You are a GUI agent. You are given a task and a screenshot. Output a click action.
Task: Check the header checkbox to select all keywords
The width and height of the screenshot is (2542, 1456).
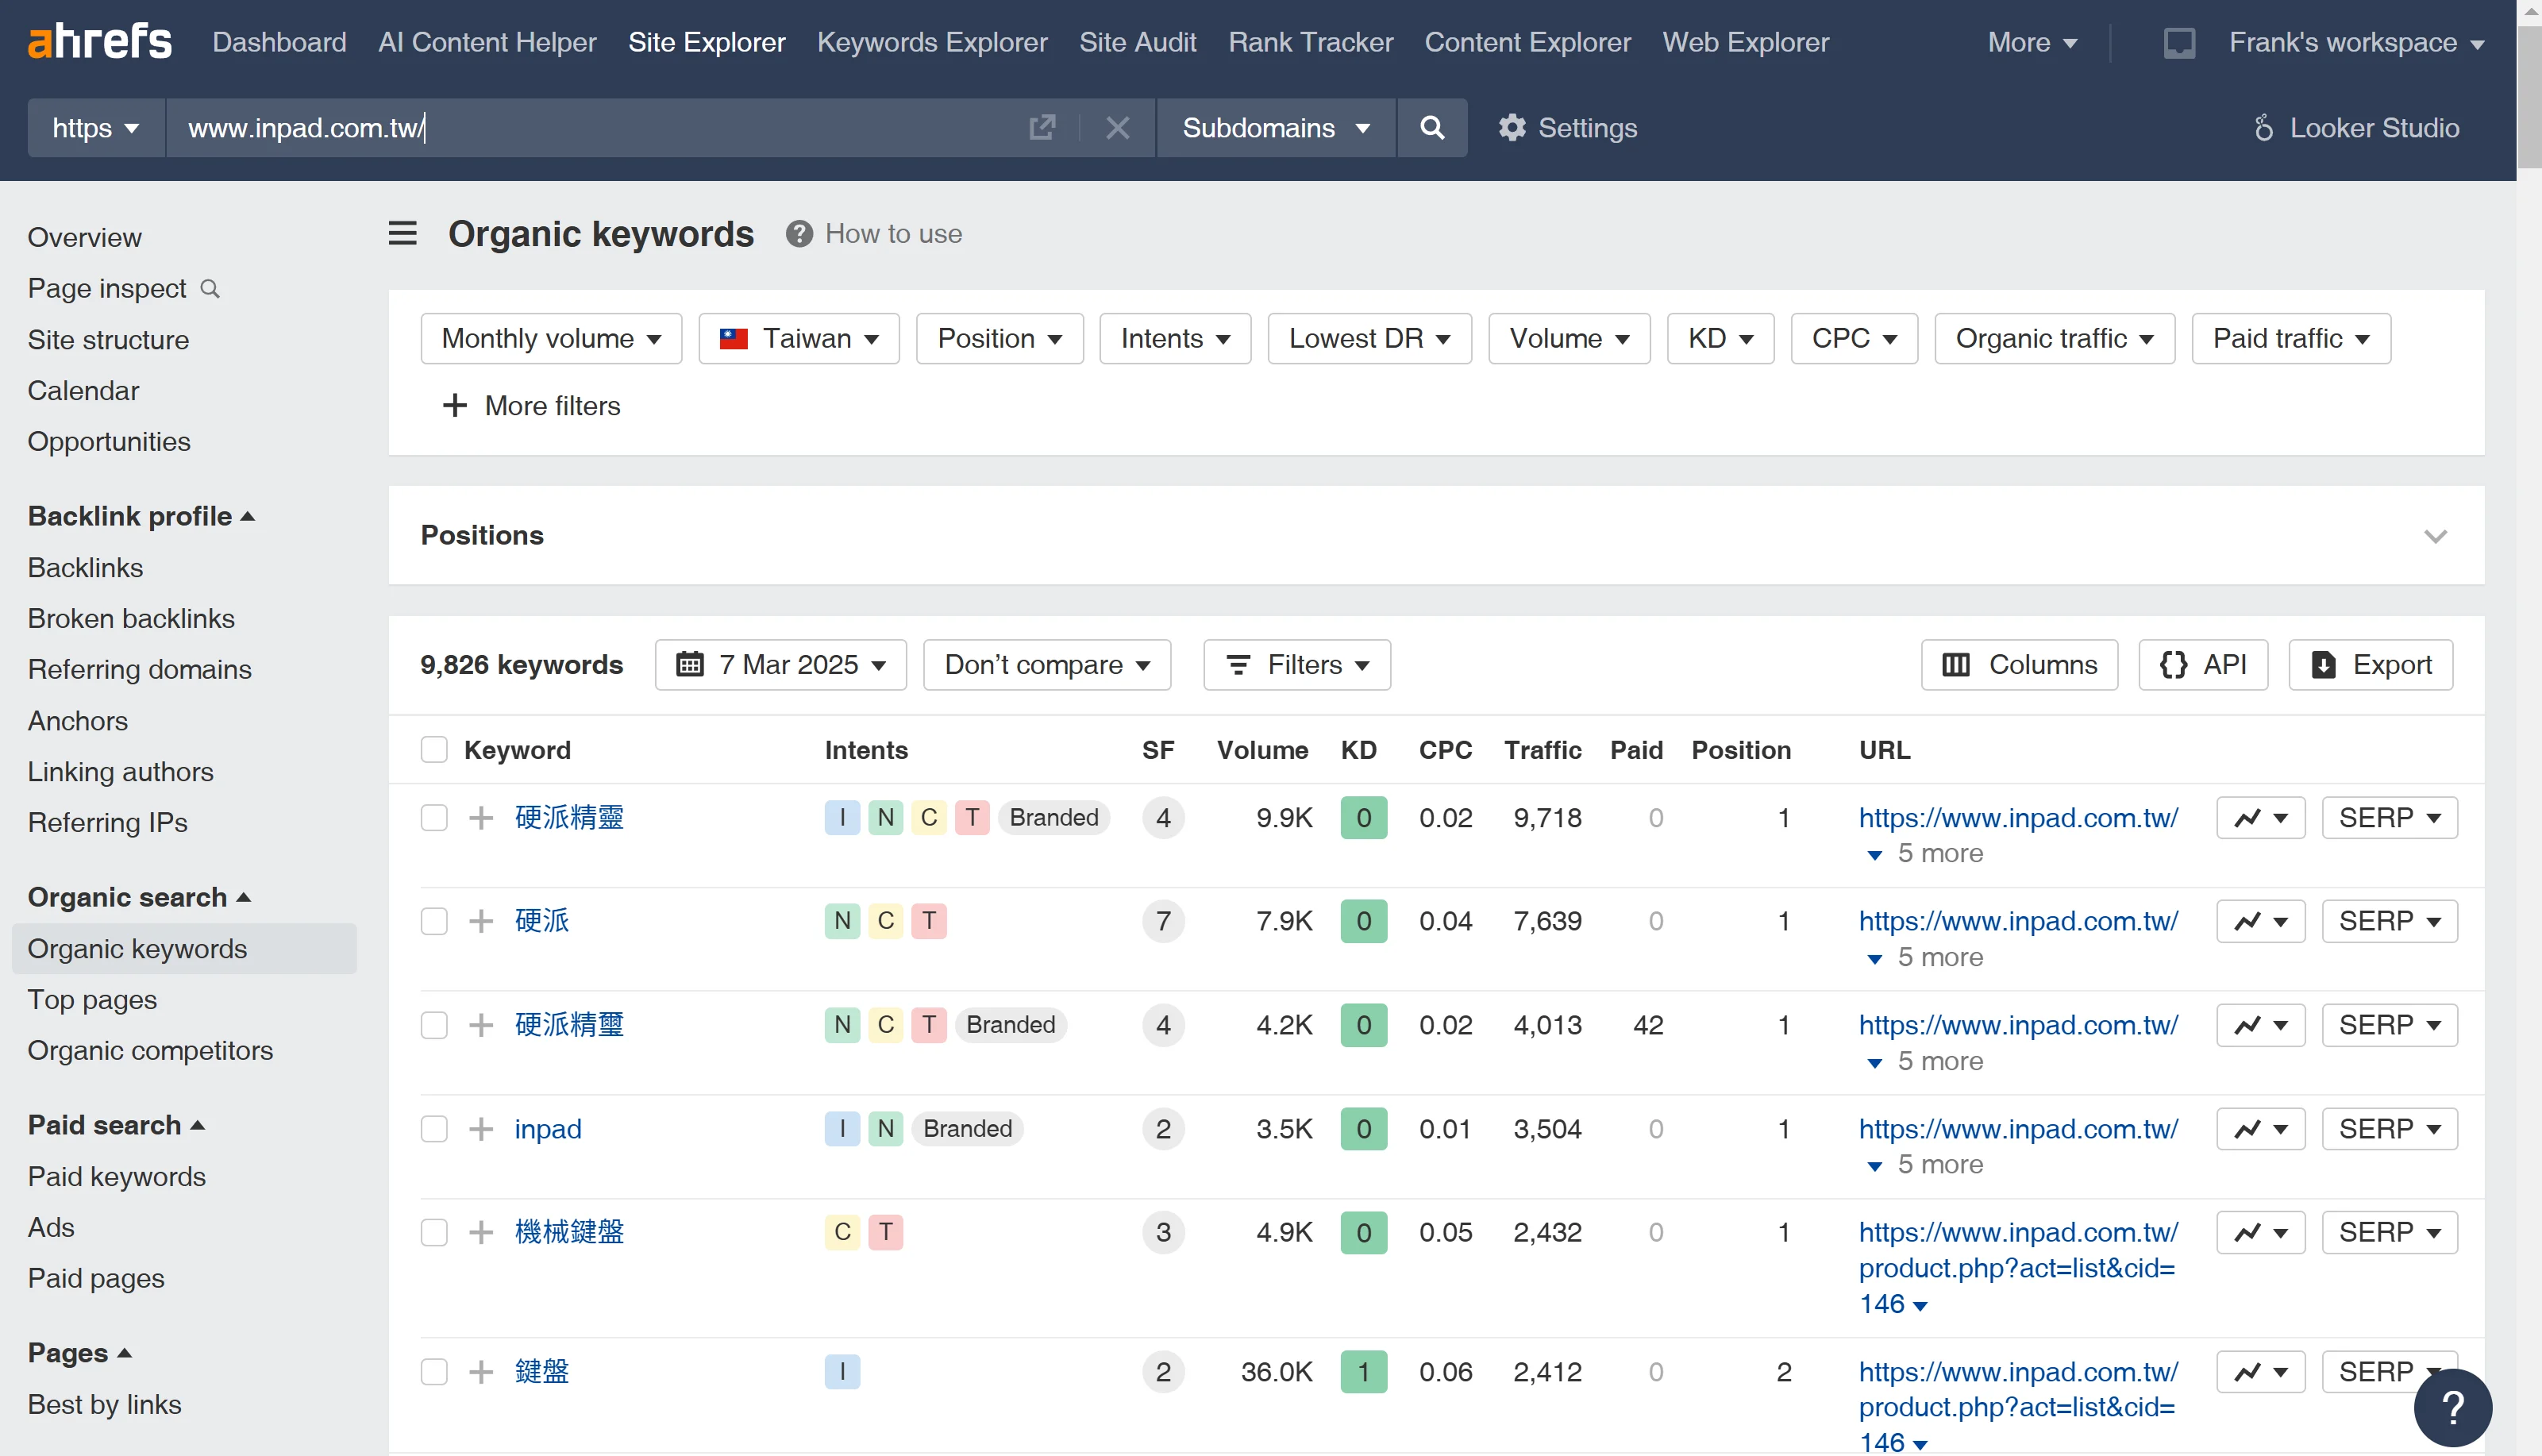[433, 749]
